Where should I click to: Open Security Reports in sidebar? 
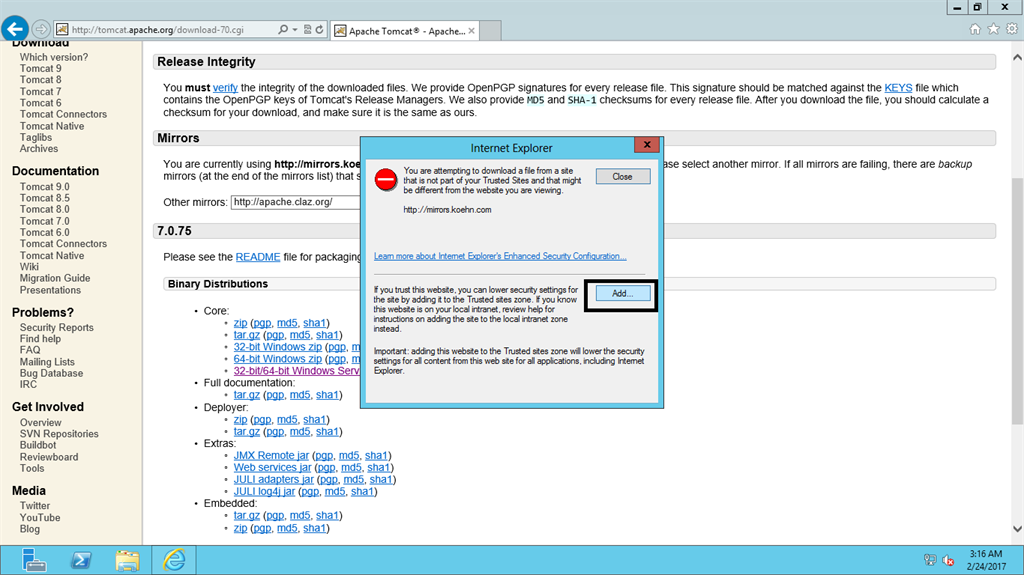pyautogui.click(x=56, y=327)
